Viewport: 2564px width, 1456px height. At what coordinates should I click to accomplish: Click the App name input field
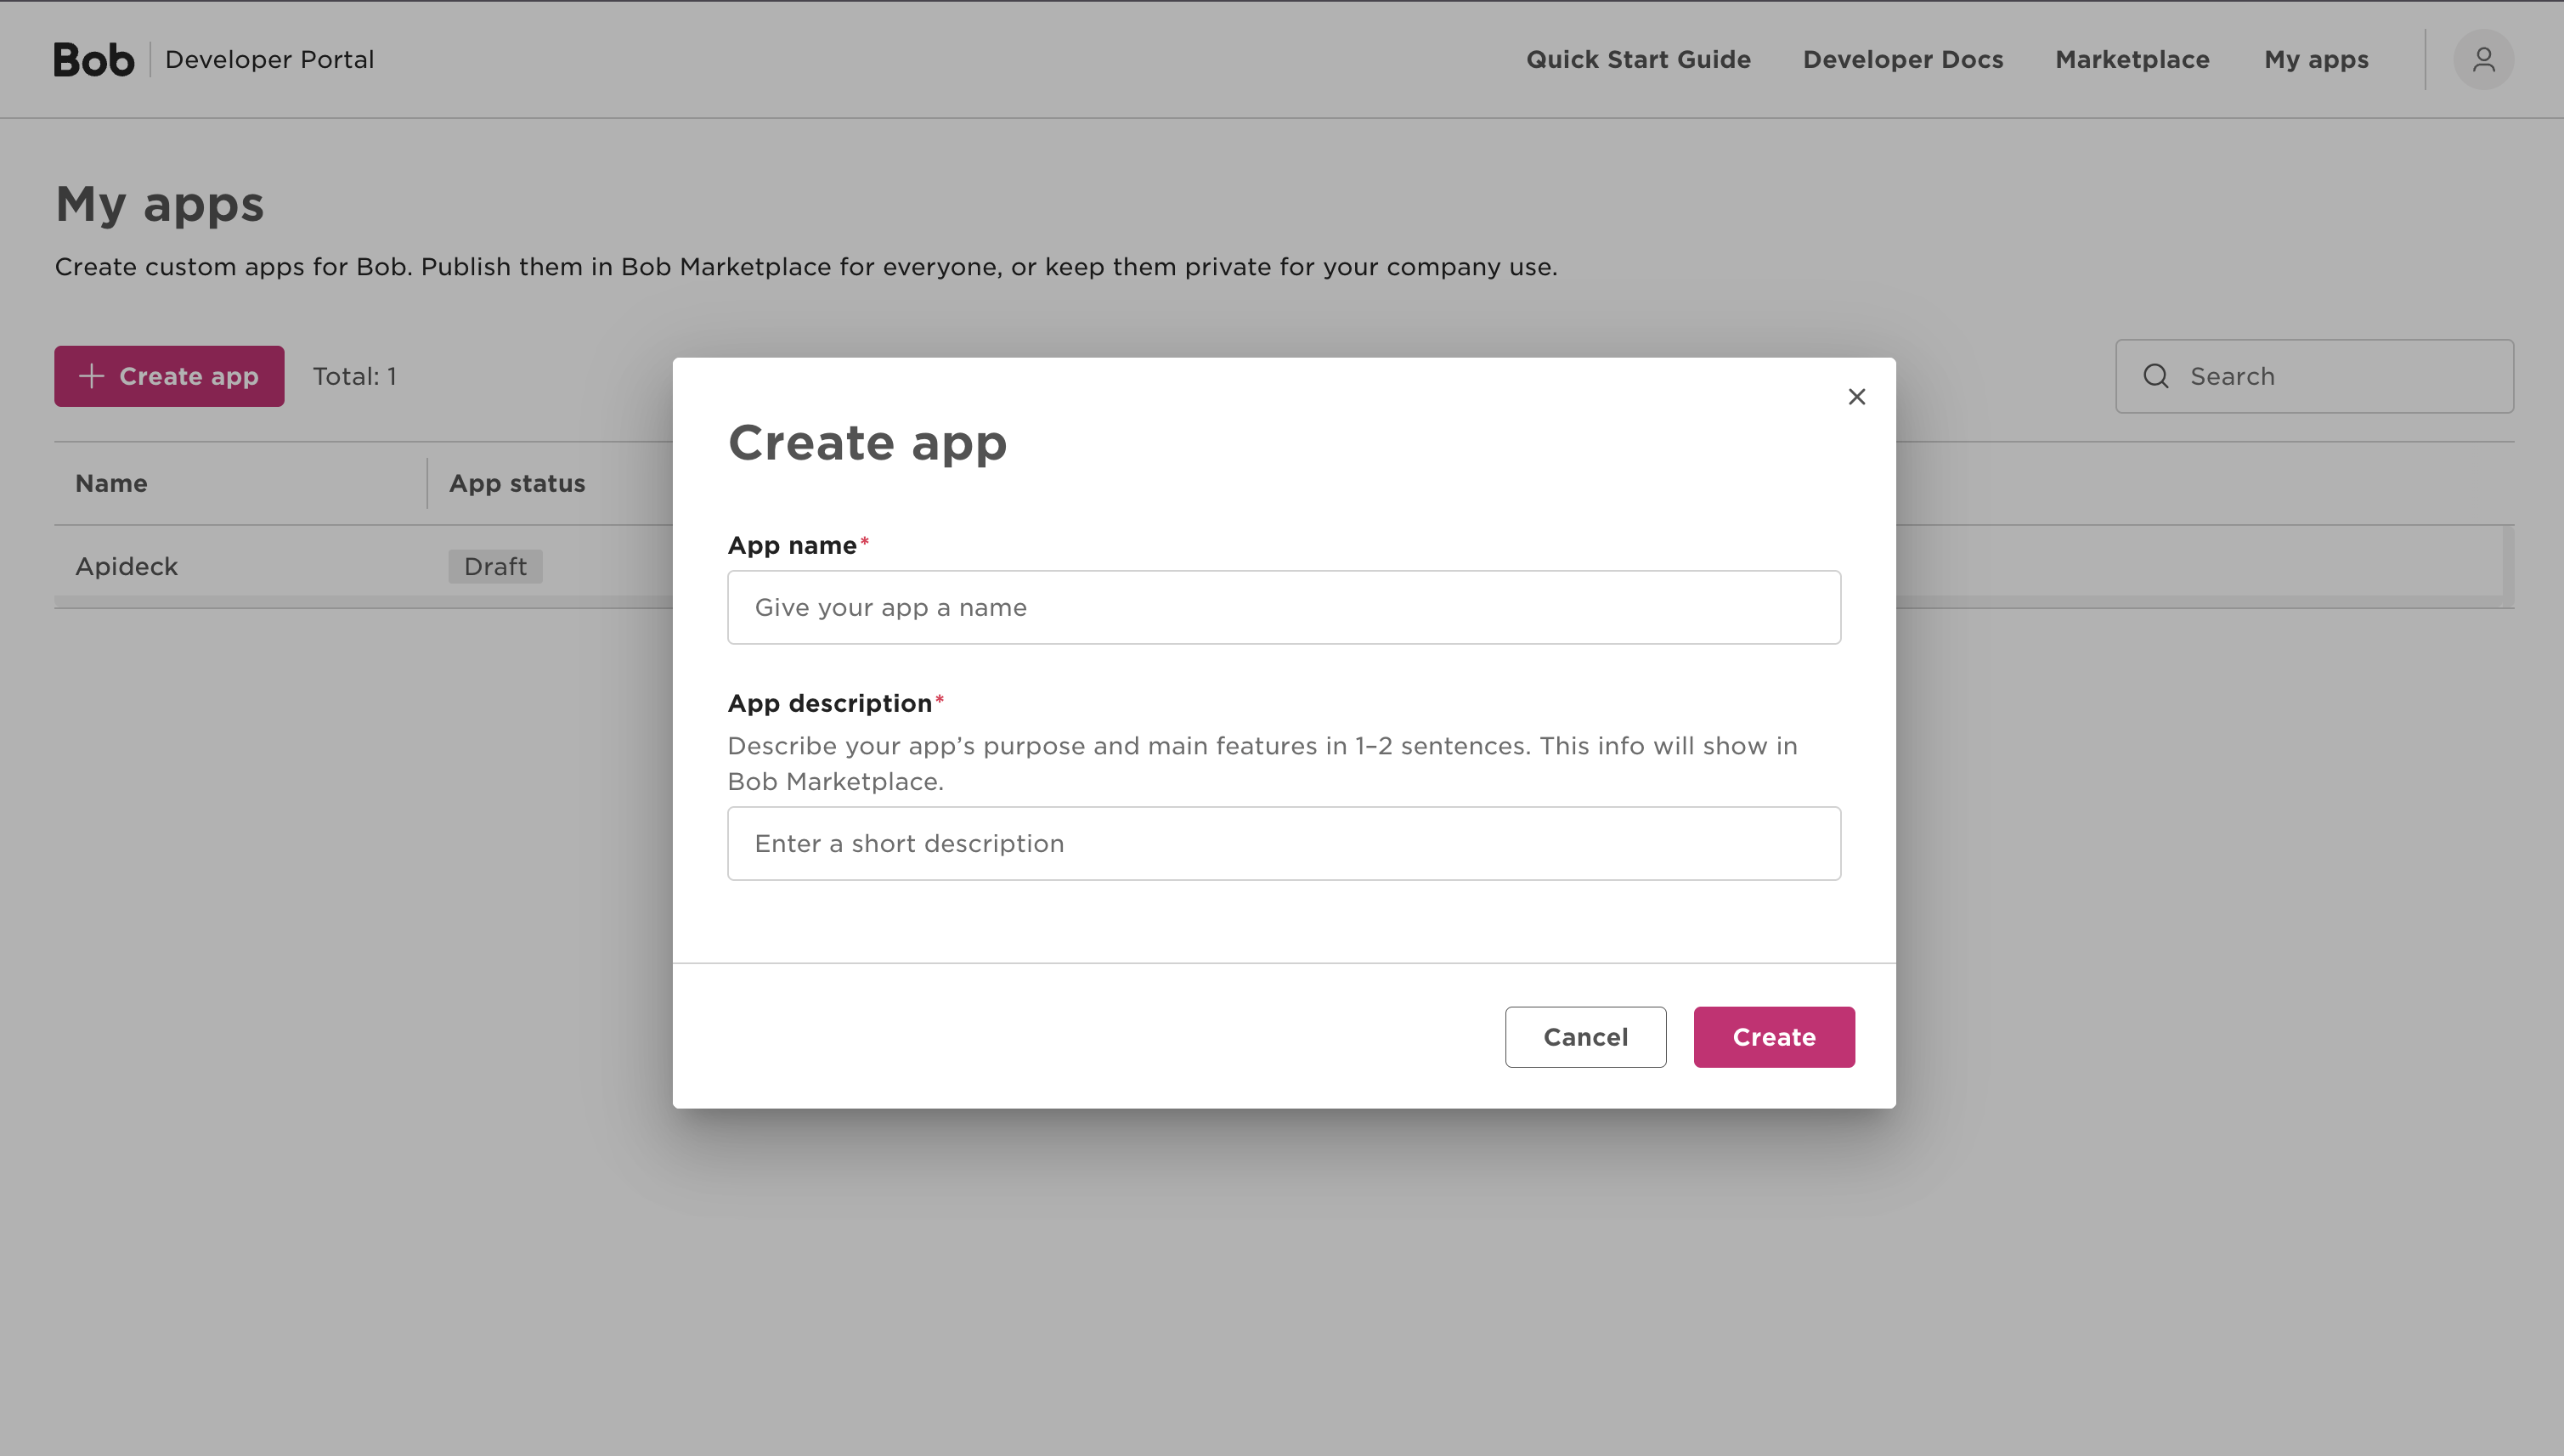coord(1284,607)
